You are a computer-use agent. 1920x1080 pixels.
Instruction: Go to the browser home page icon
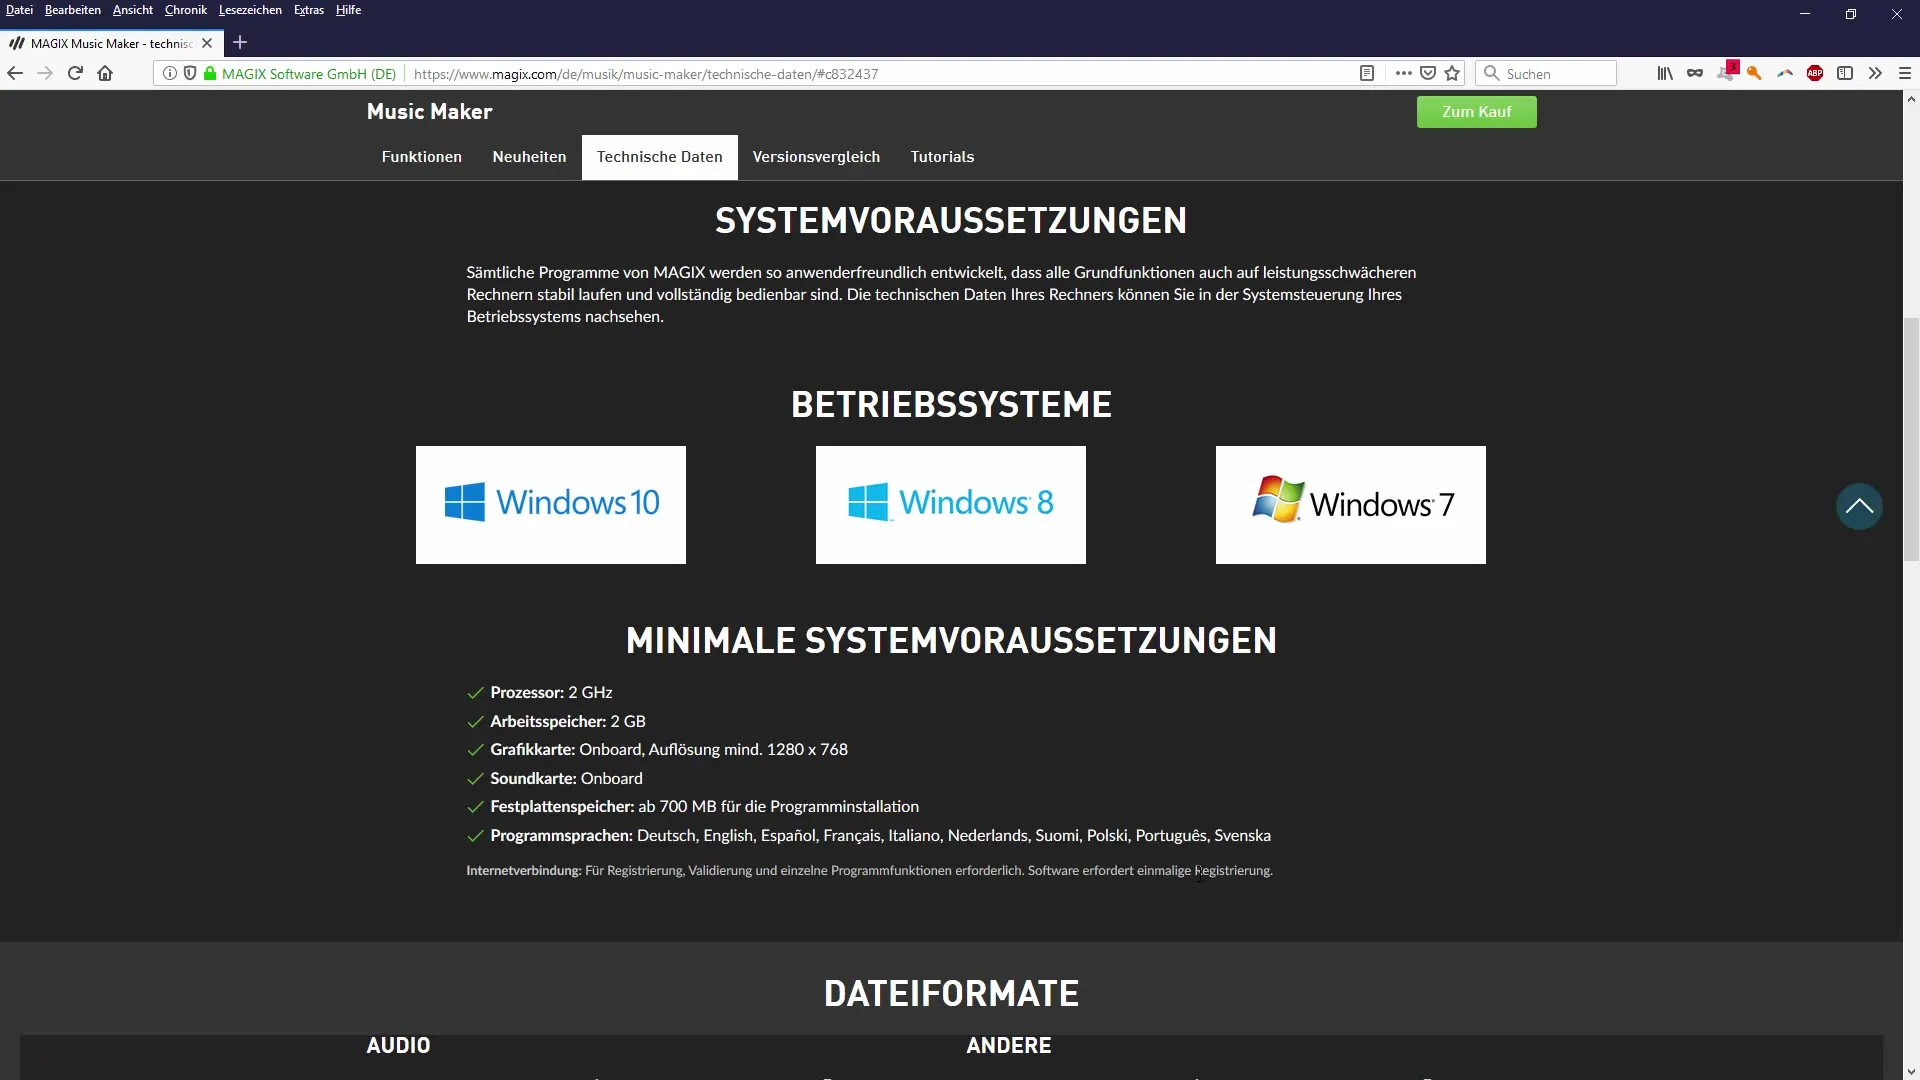pos(105,73)
